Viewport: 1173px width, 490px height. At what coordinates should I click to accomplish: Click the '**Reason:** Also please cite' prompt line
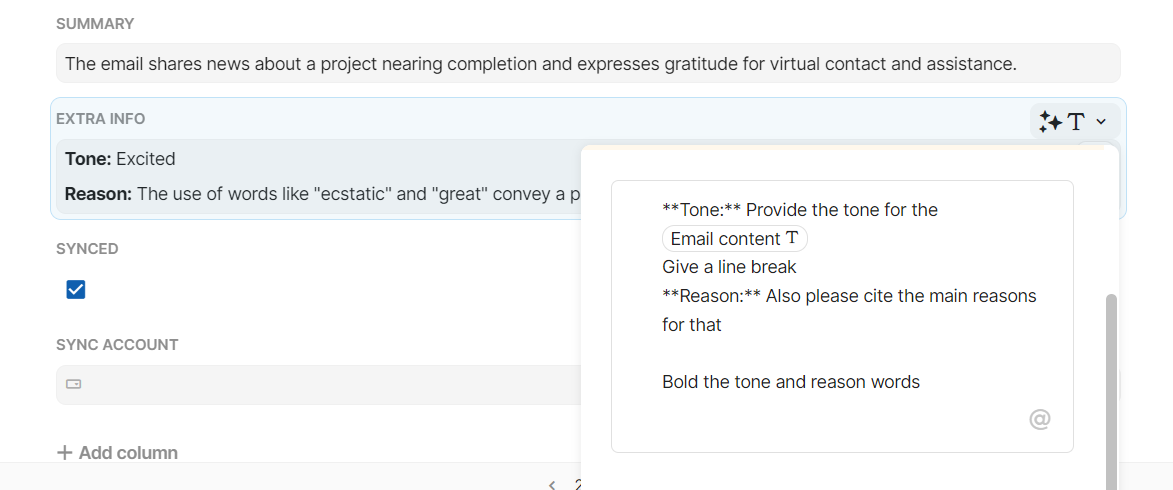tap(849, 296)
